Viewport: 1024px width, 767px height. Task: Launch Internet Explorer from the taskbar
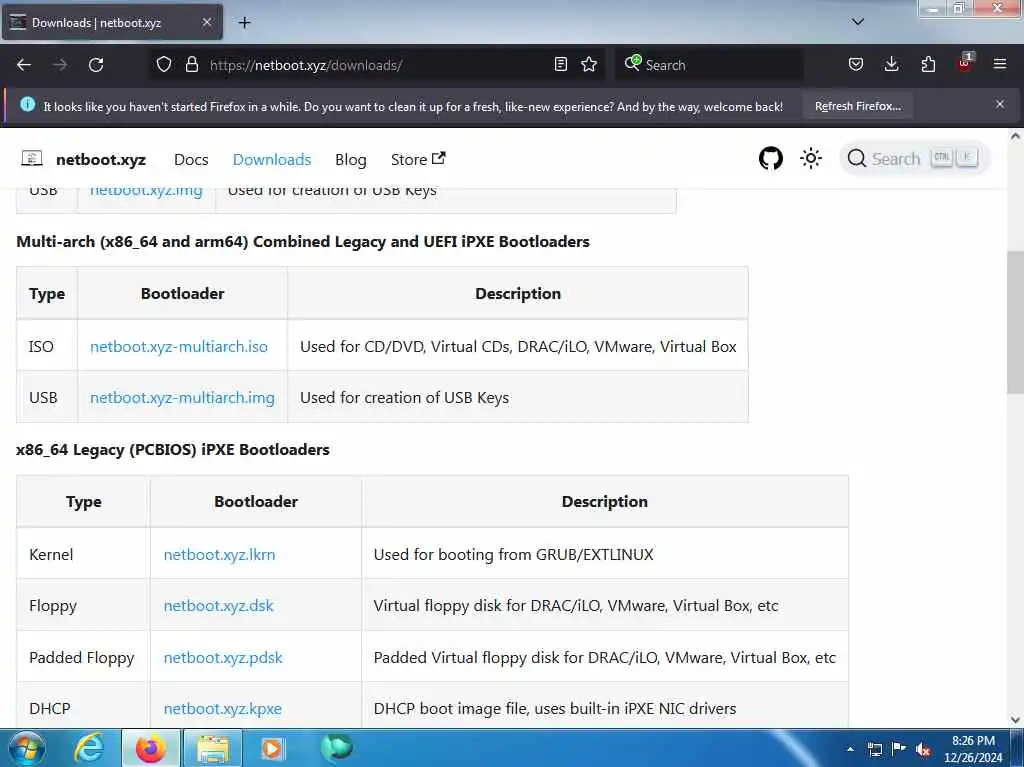pyautogui.click(x=88, y=748)
